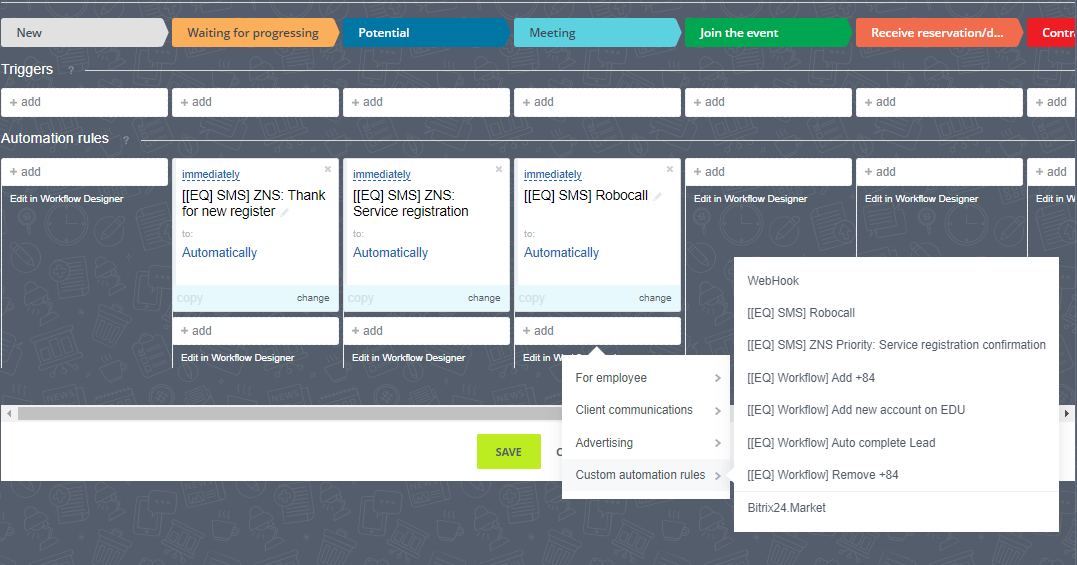1077x565 pixels.
Task: Click right arrow of the horizontal scrollbar
Action: 1066,413
